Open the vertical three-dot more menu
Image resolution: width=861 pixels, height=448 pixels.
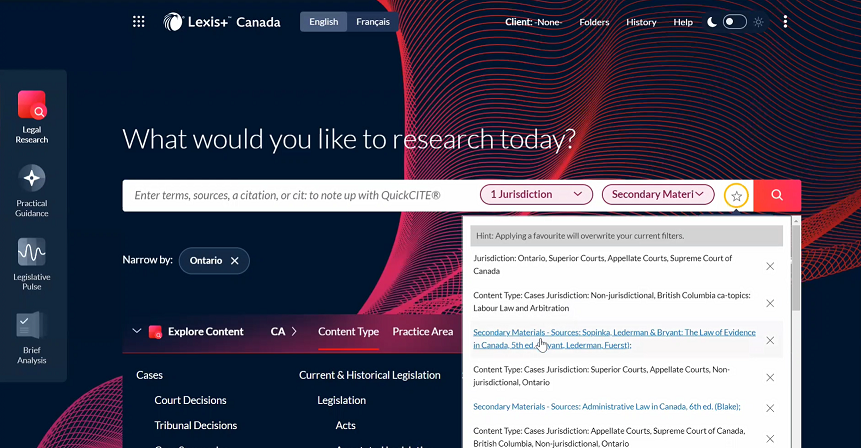(785, 22)
